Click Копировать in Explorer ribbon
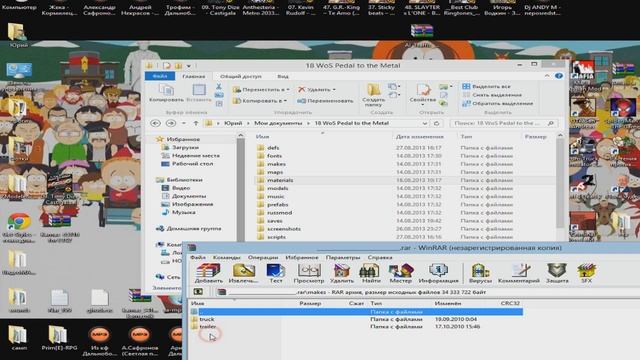 point(166,93)
